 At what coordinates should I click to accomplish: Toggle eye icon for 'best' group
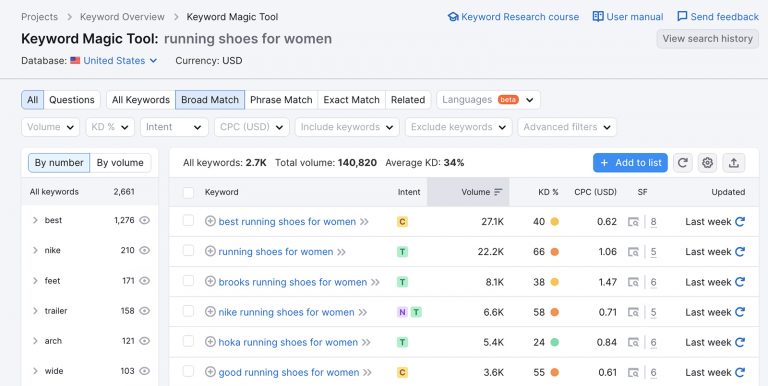coord(144,220)
